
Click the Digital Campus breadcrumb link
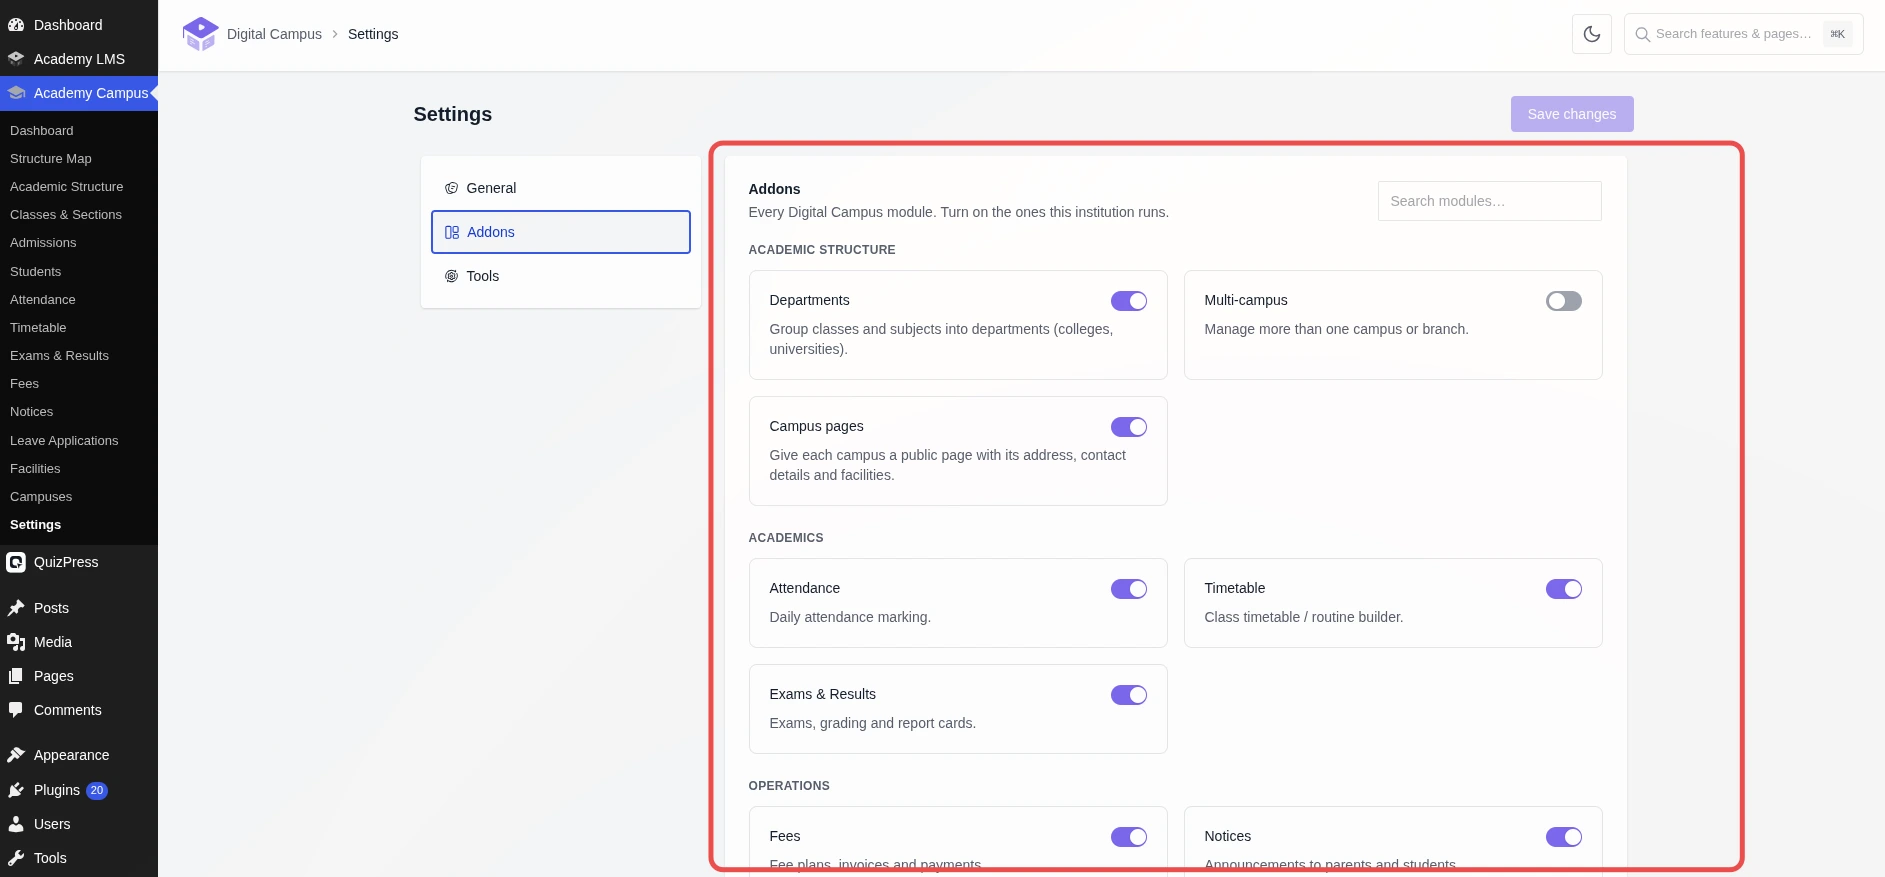click(x=274, y=34)
